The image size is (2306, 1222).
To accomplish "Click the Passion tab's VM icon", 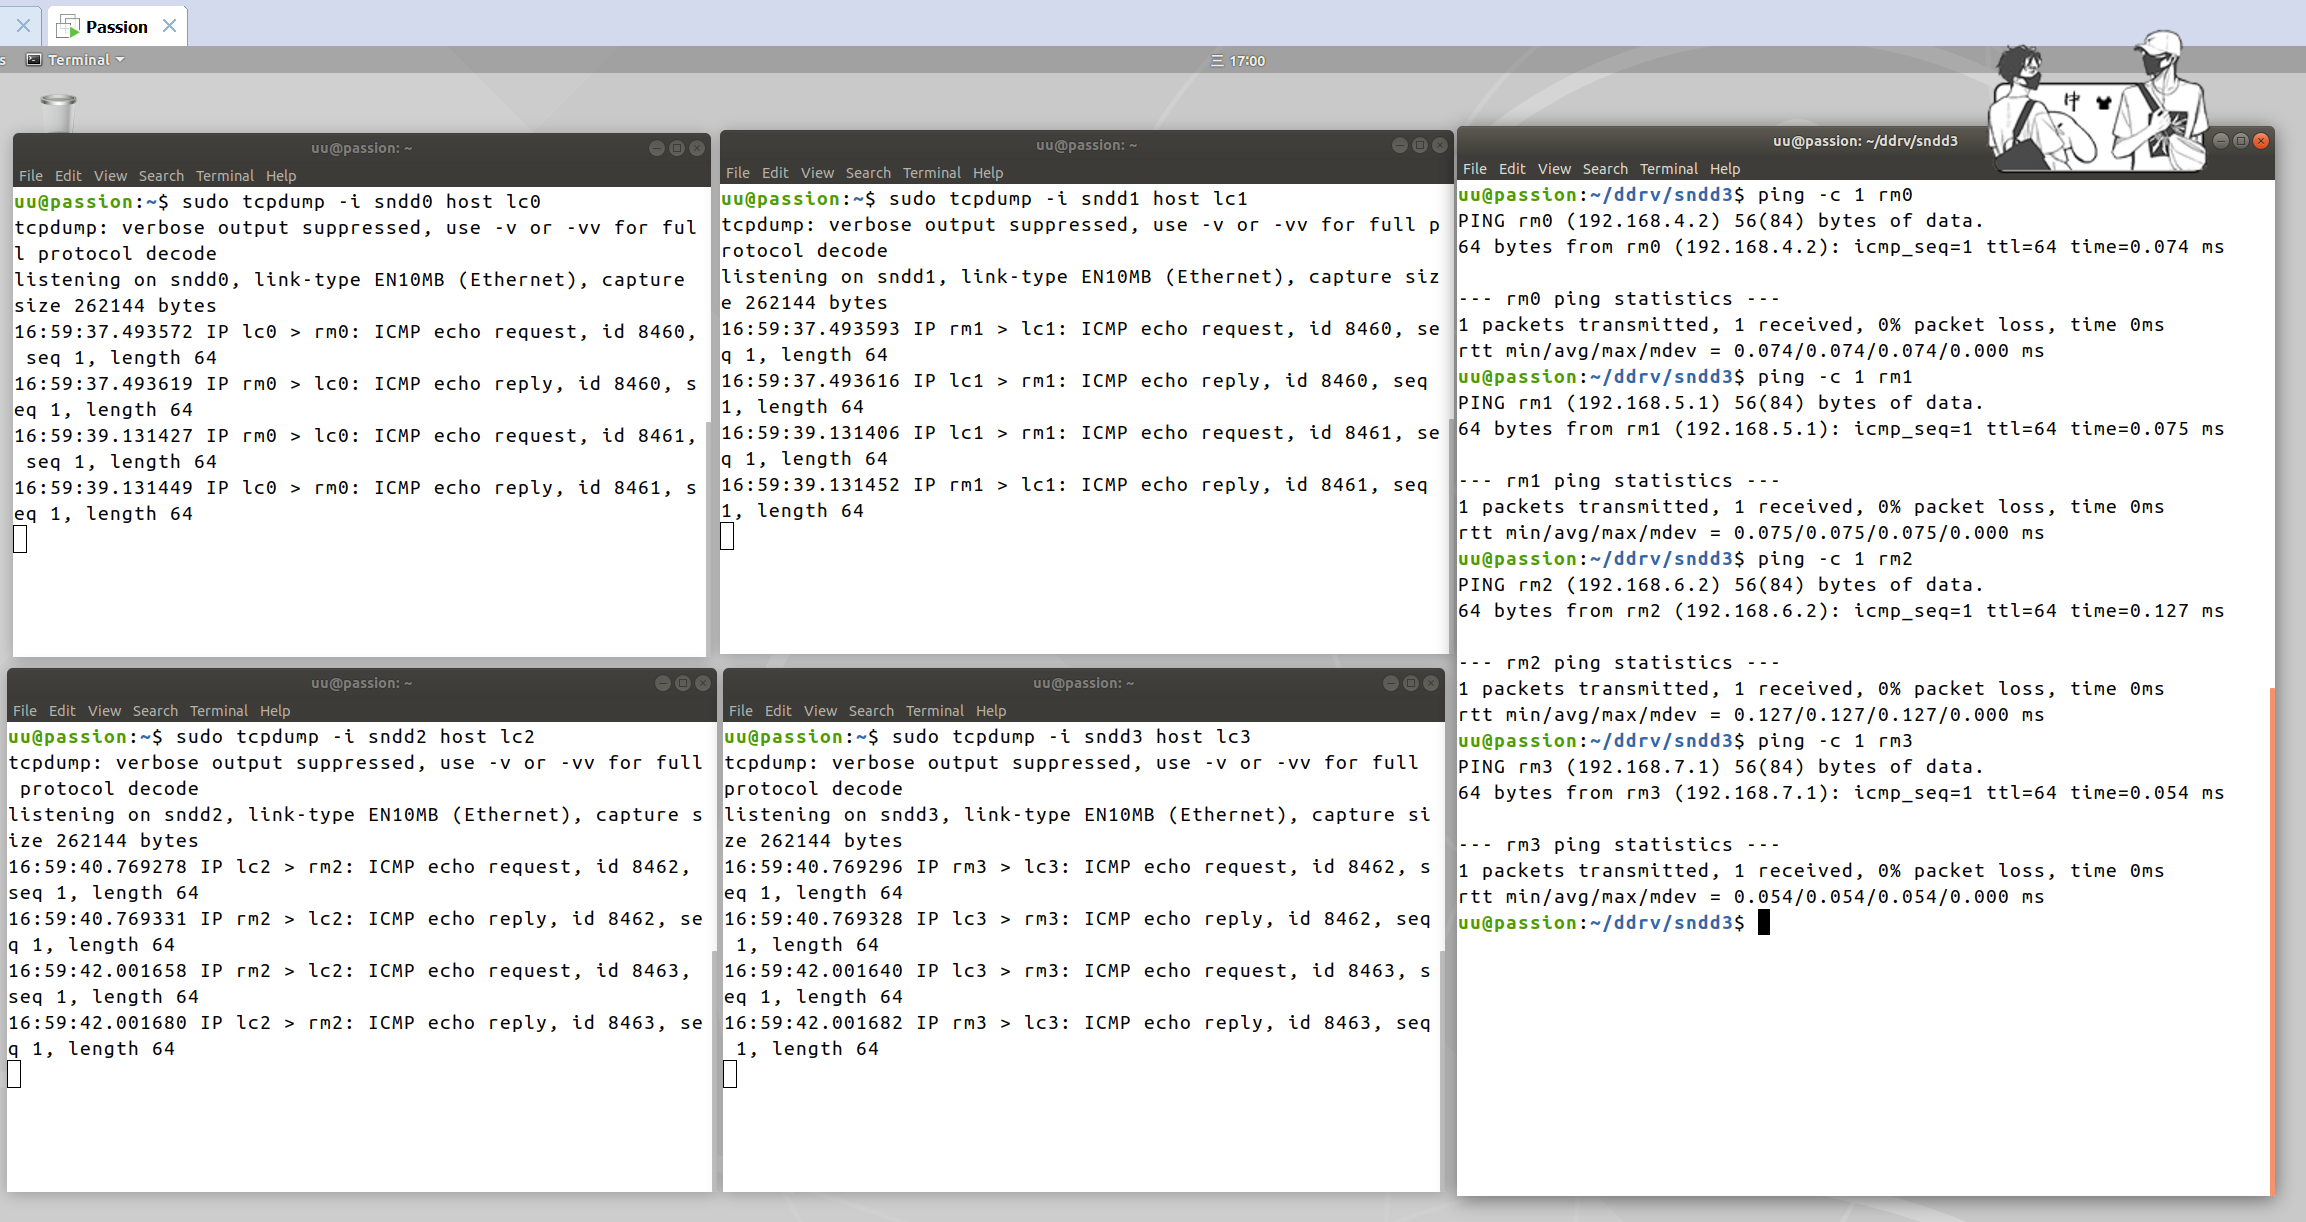I will [x=68, y=26].
